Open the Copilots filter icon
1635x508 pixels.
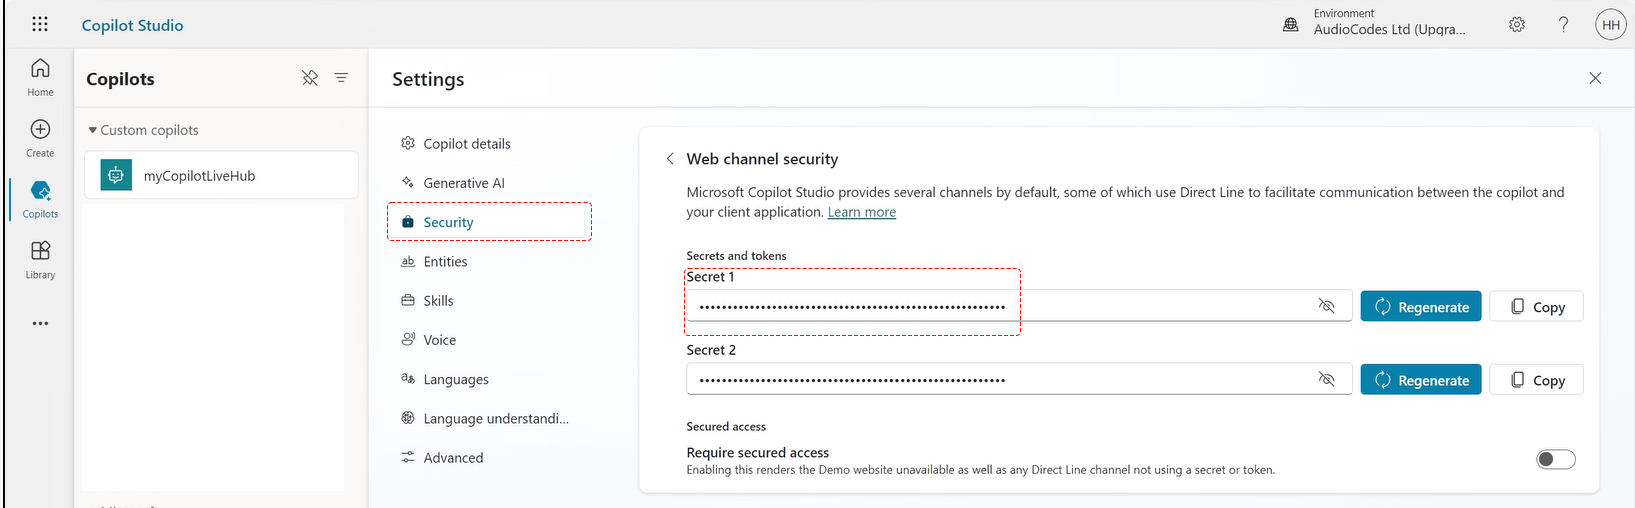click(341, 78)
